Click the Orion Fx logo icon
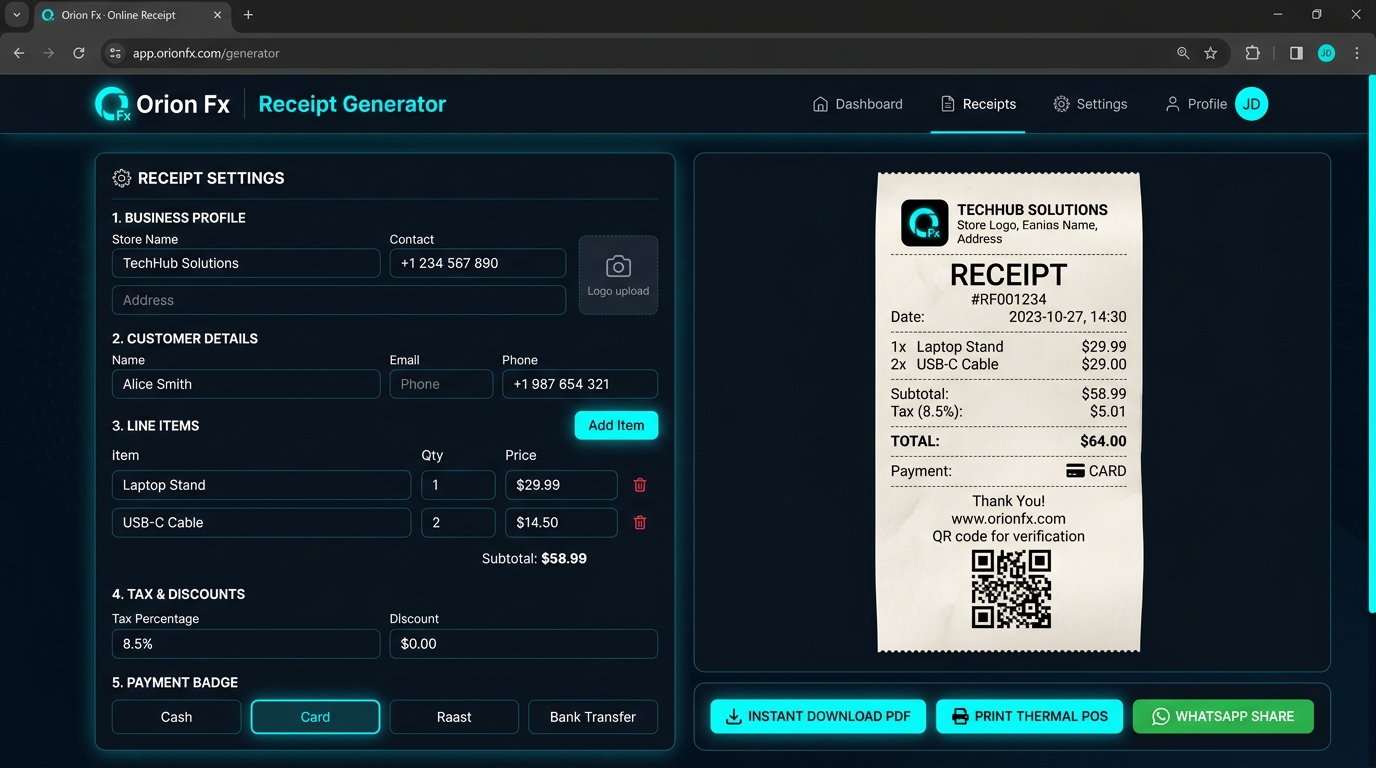This screenshot has height=768, width=1376. [x=113, y=104]
